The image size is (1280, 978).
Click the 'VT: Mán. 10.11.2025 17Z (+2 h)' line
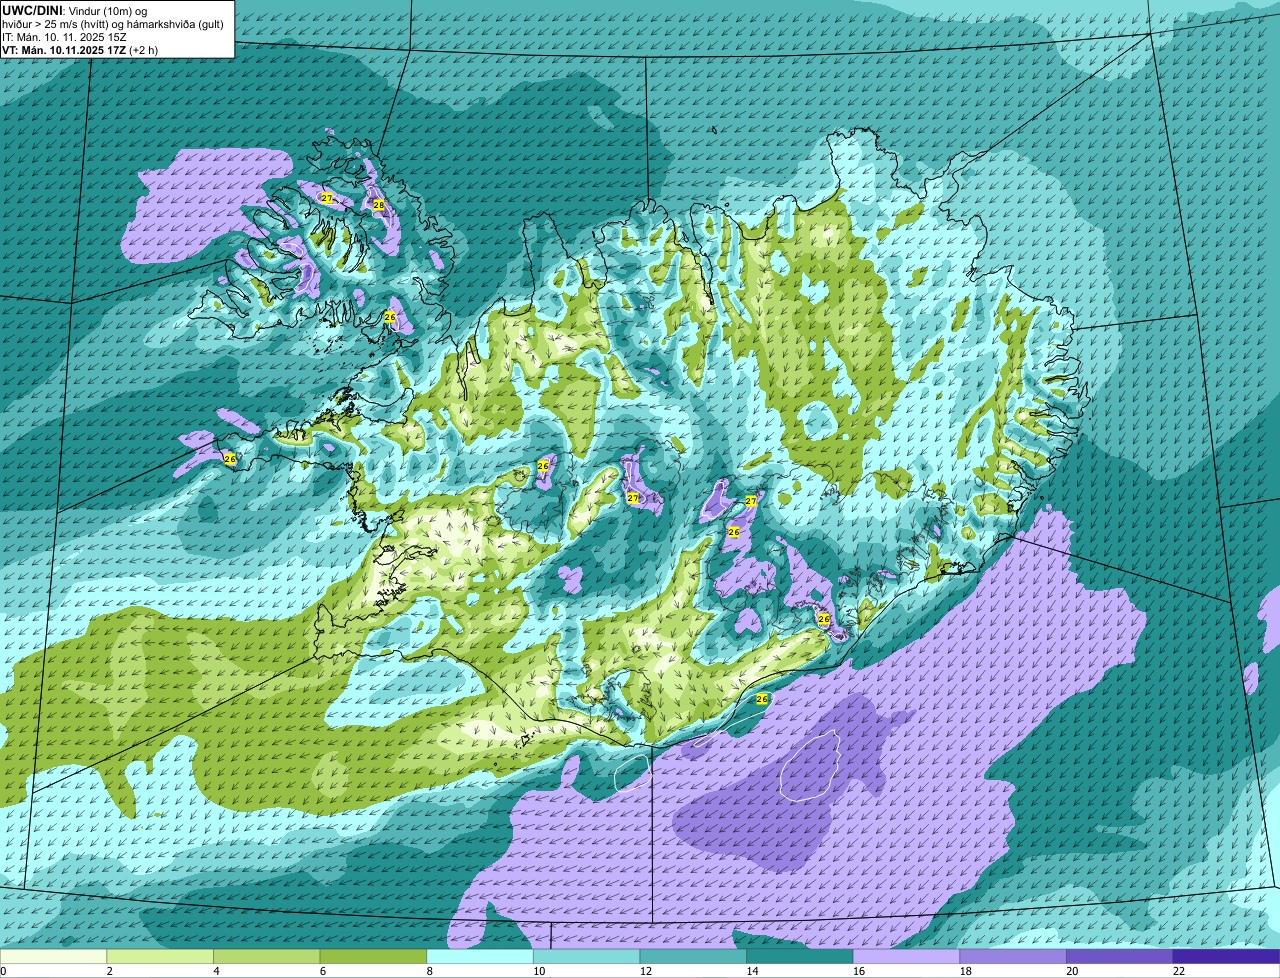80,49
